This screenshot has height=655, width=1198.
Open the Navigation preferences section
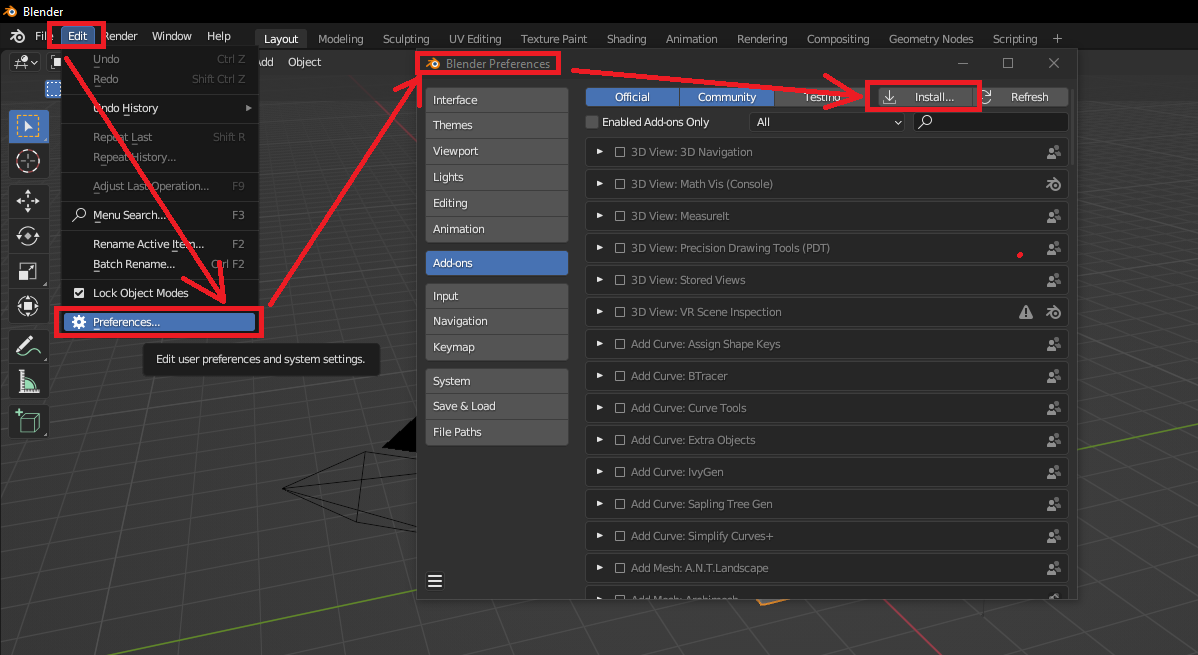click(497, 321)
